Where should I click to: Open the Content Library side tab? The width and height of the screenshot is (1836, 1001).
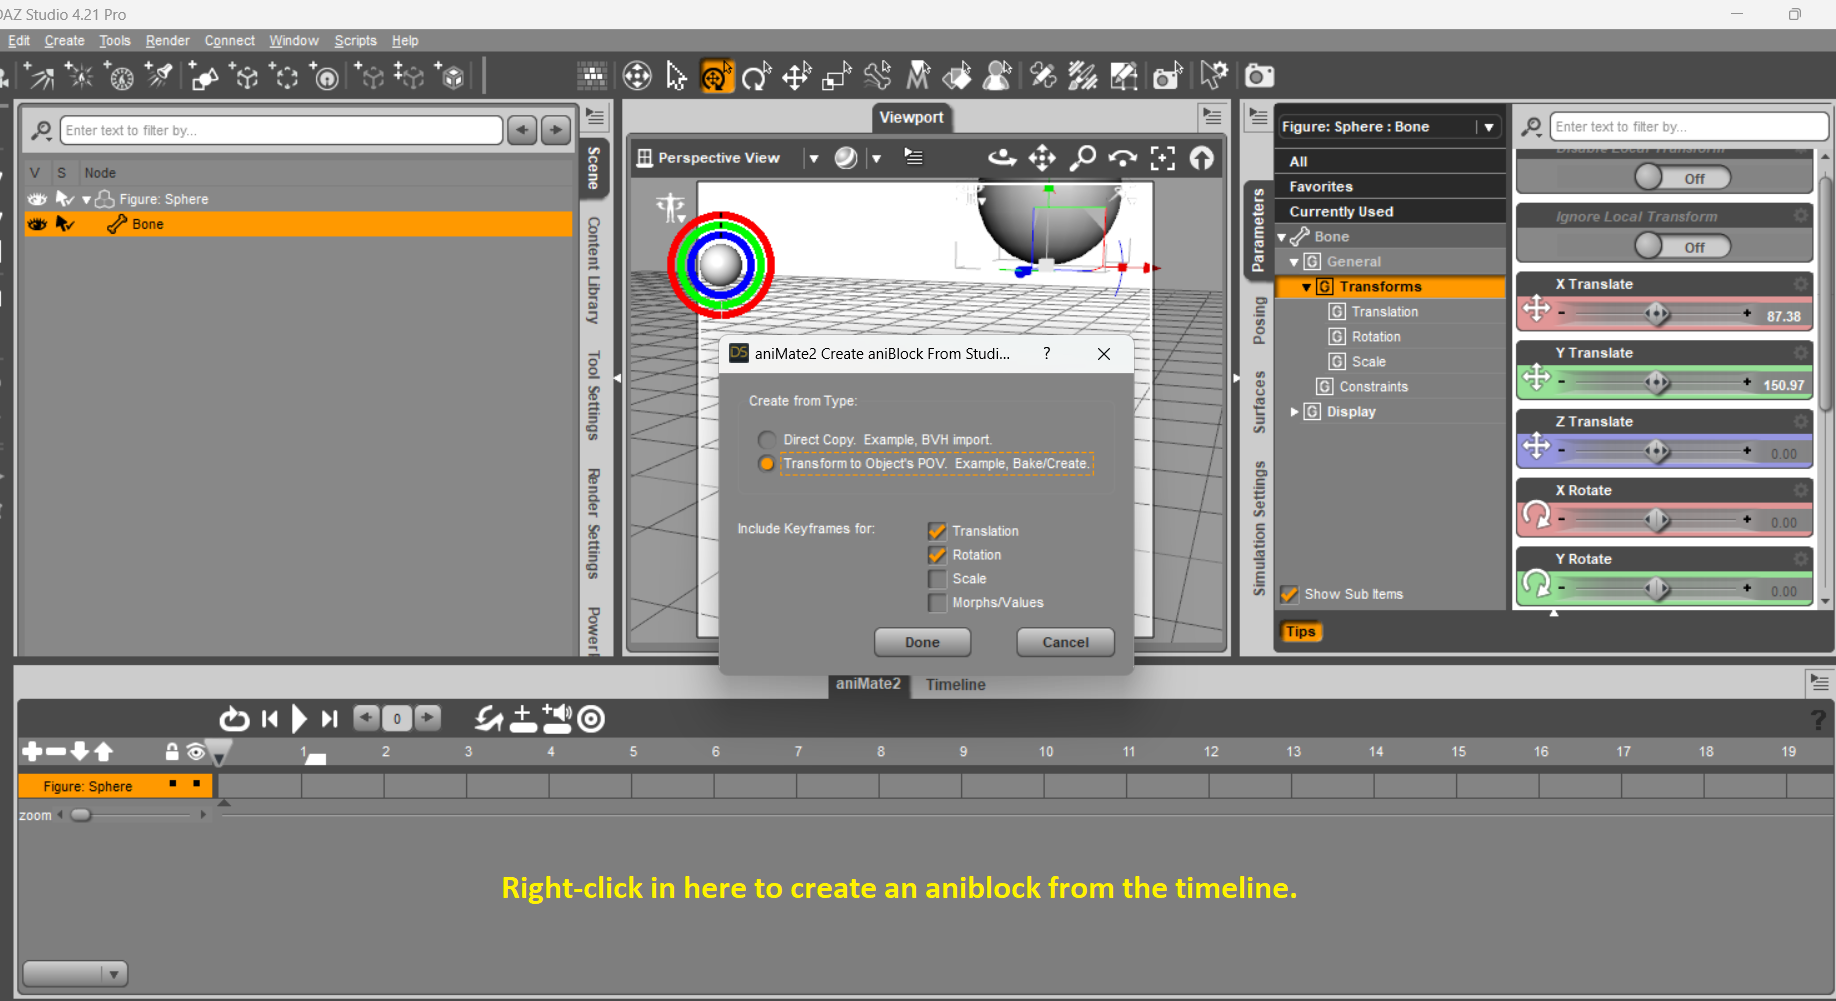coord(593,270)
